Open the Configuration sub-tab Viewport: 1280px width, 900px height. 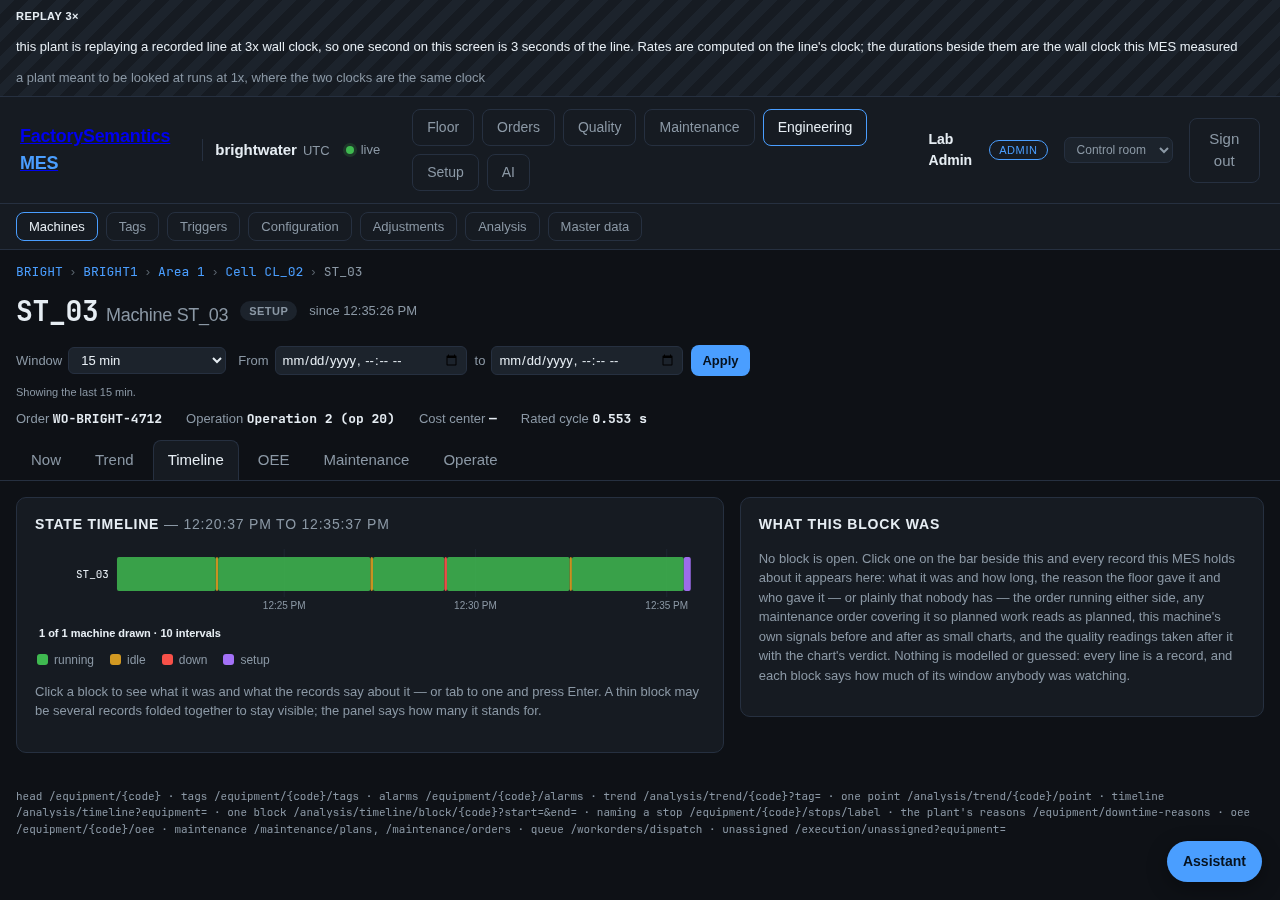tap(300, 226)
